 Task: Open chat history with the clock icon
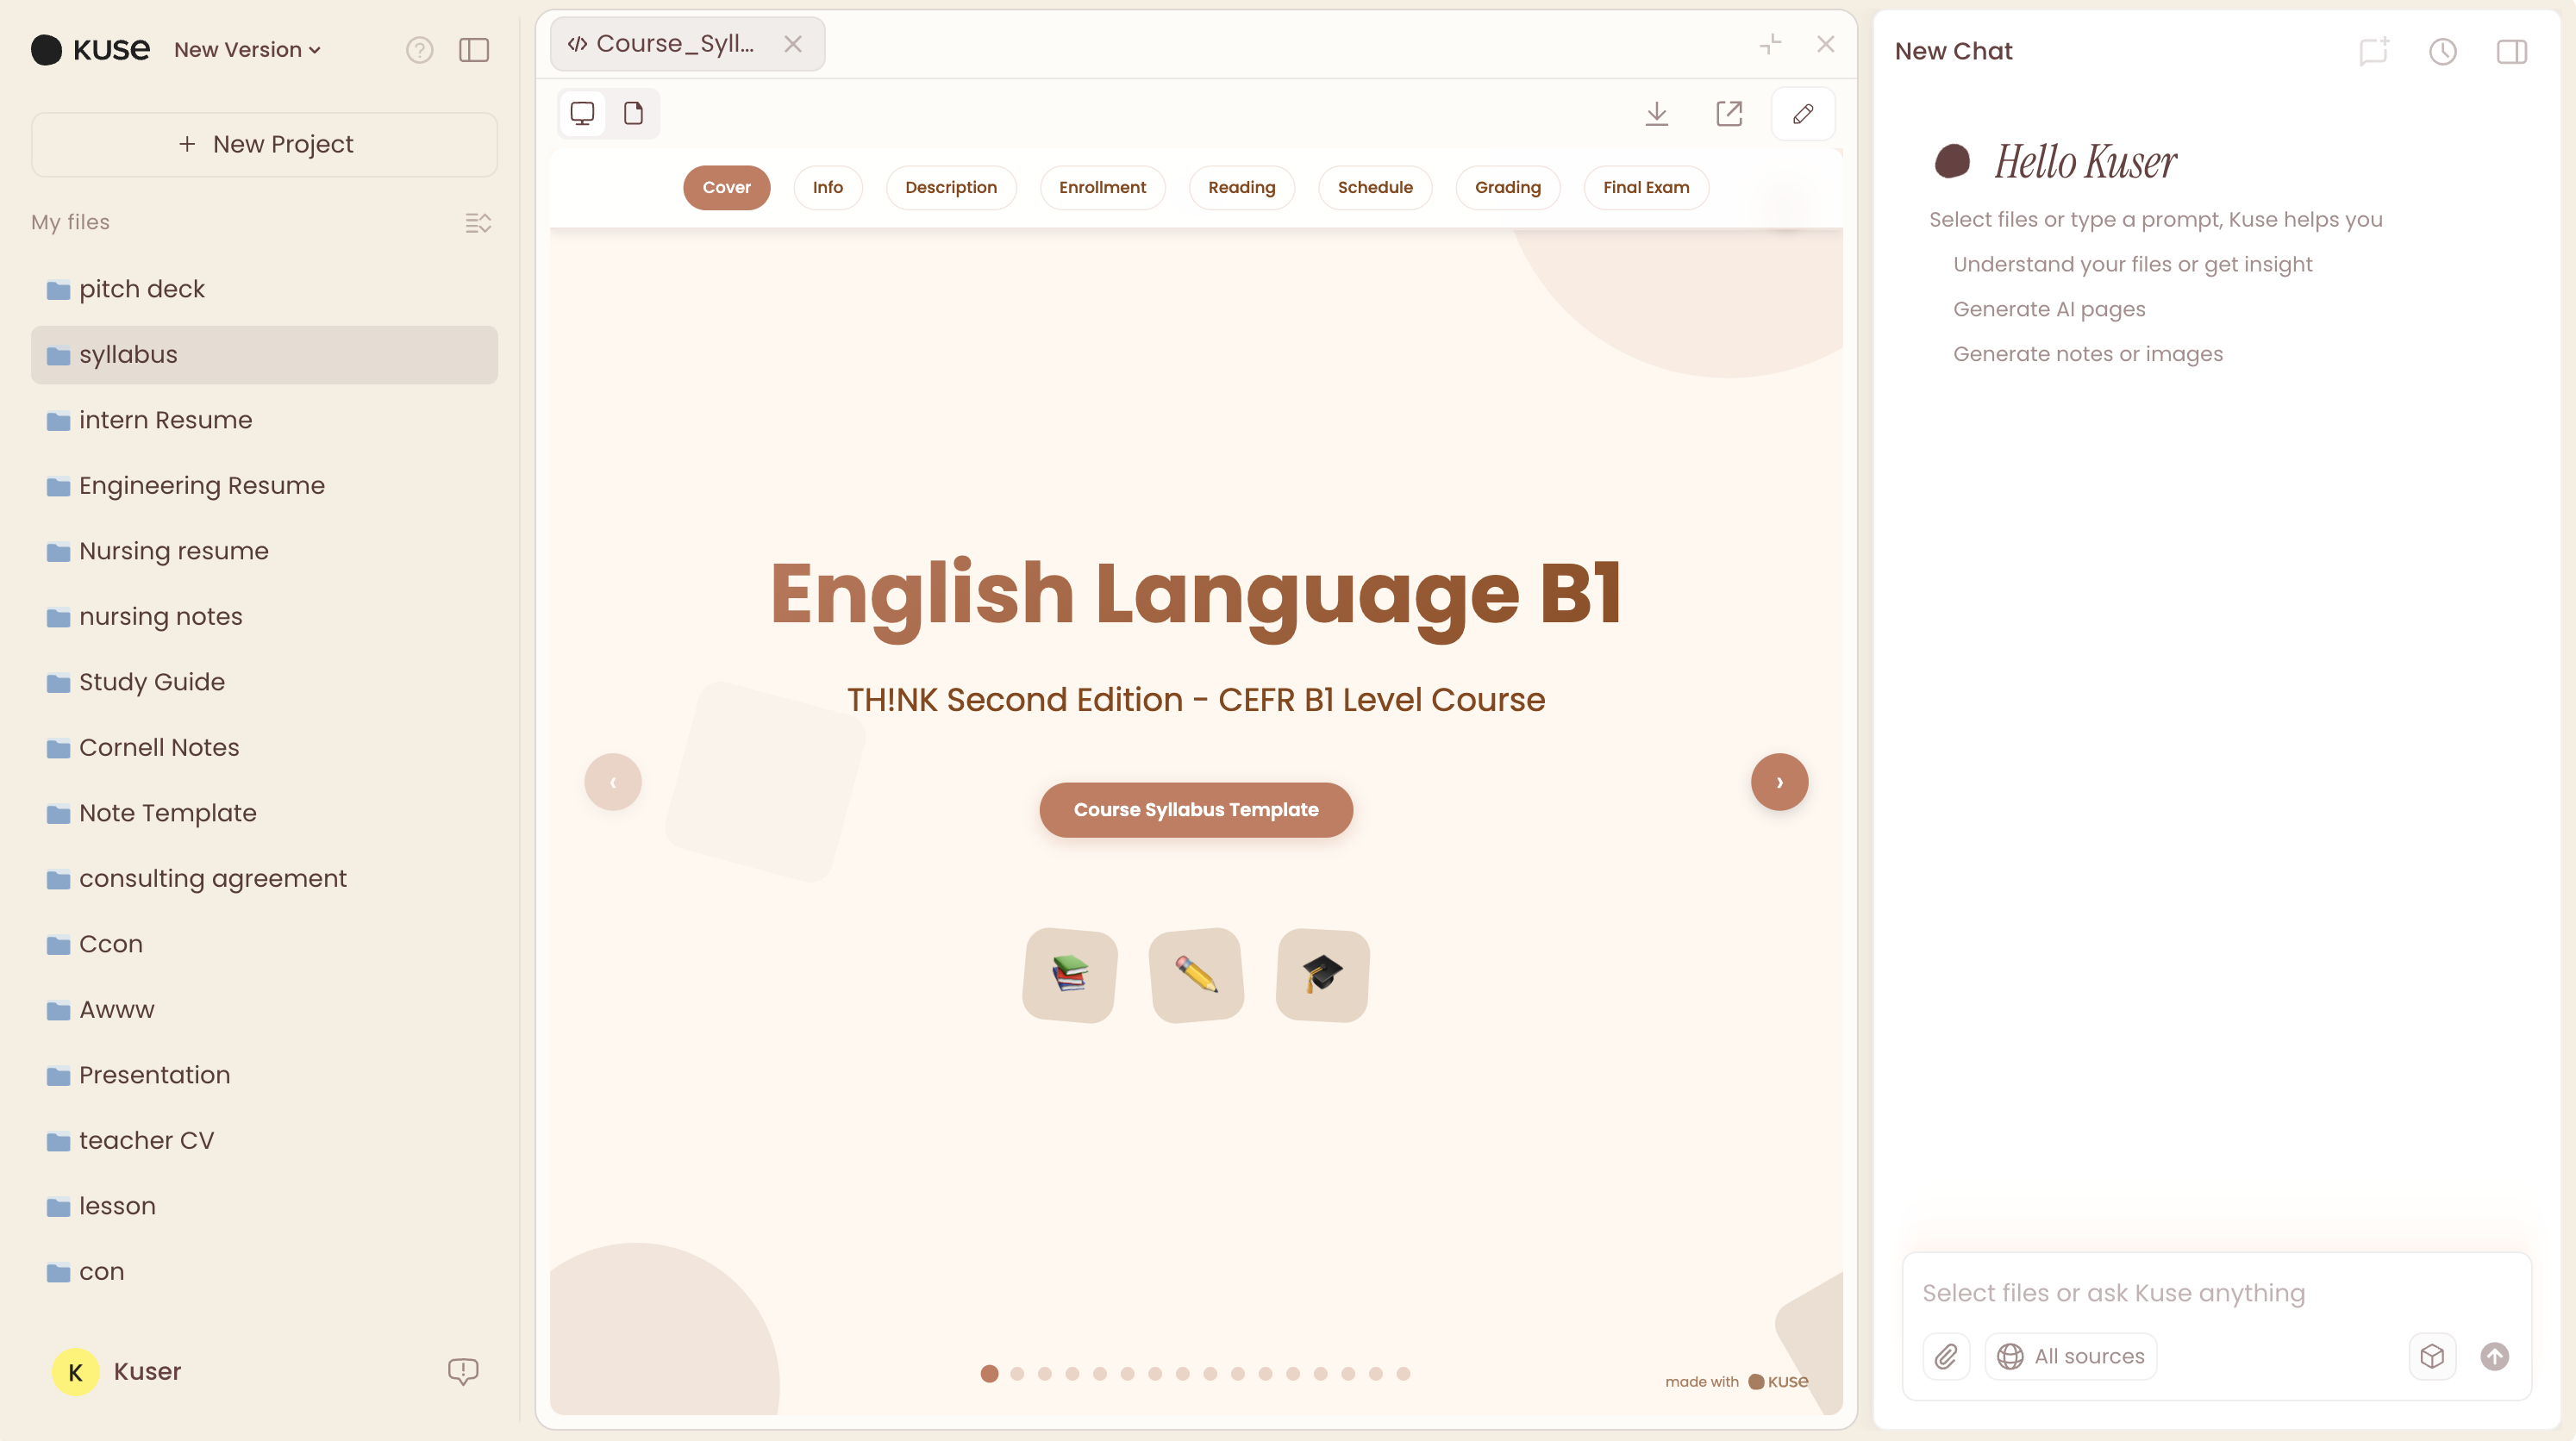coord(2442,51)
